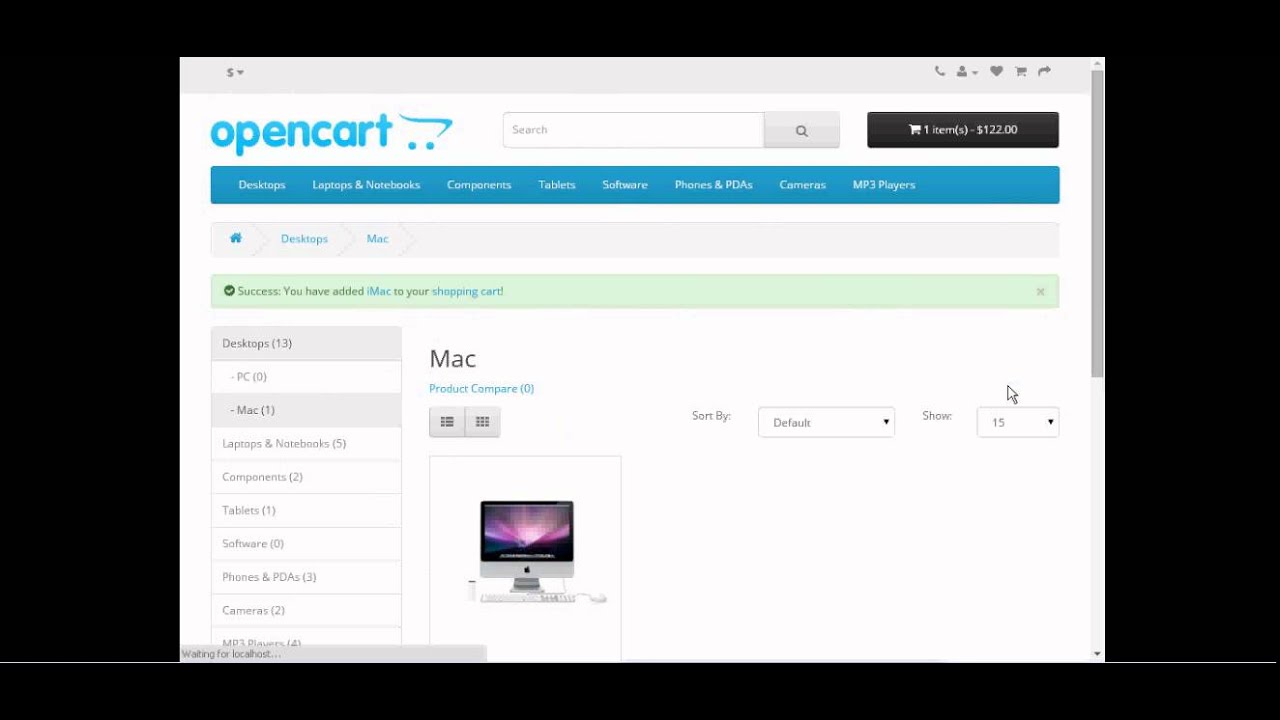
Task: Click the scrollbar down arrow
Action: [x=1097, y=654]
